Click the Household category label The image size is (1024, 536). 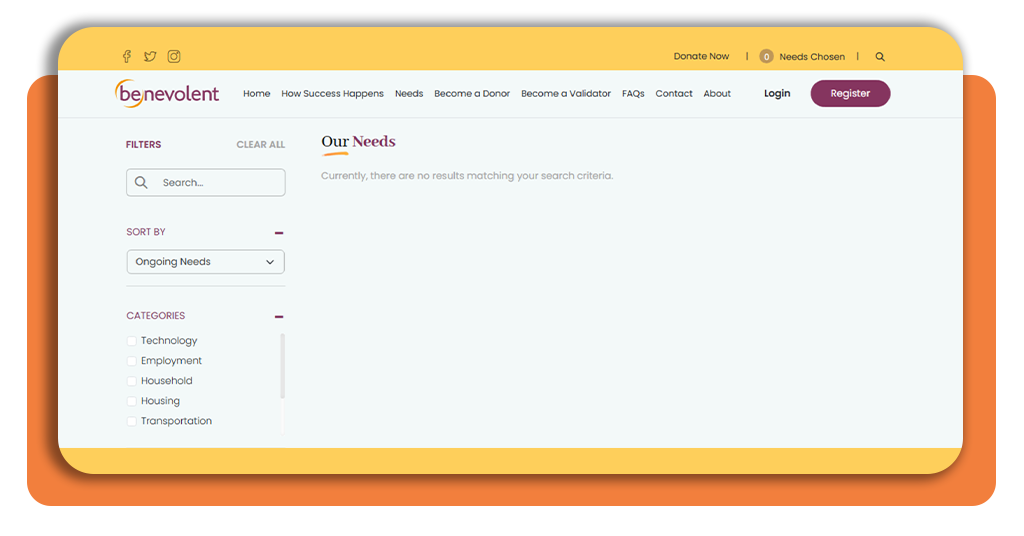167,381
